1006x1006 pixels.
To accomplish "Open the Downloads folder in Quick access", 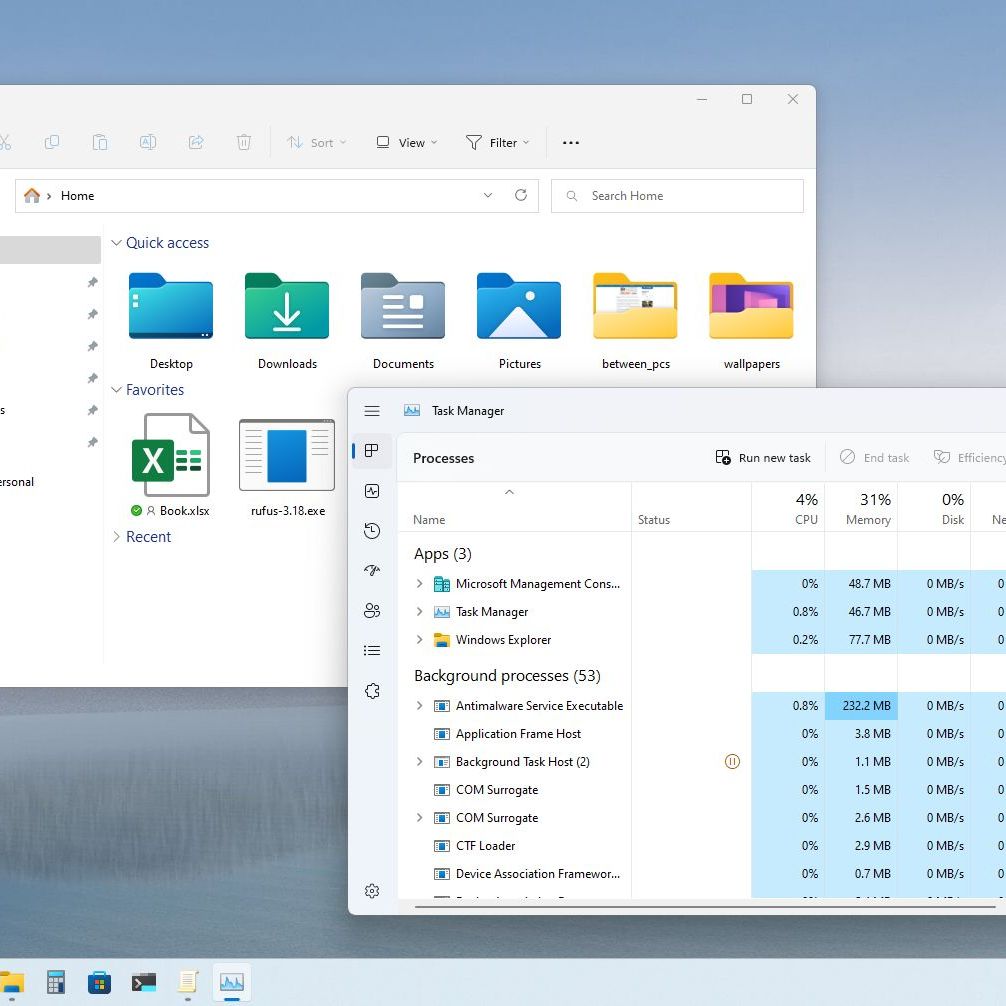I will [287, 321].
